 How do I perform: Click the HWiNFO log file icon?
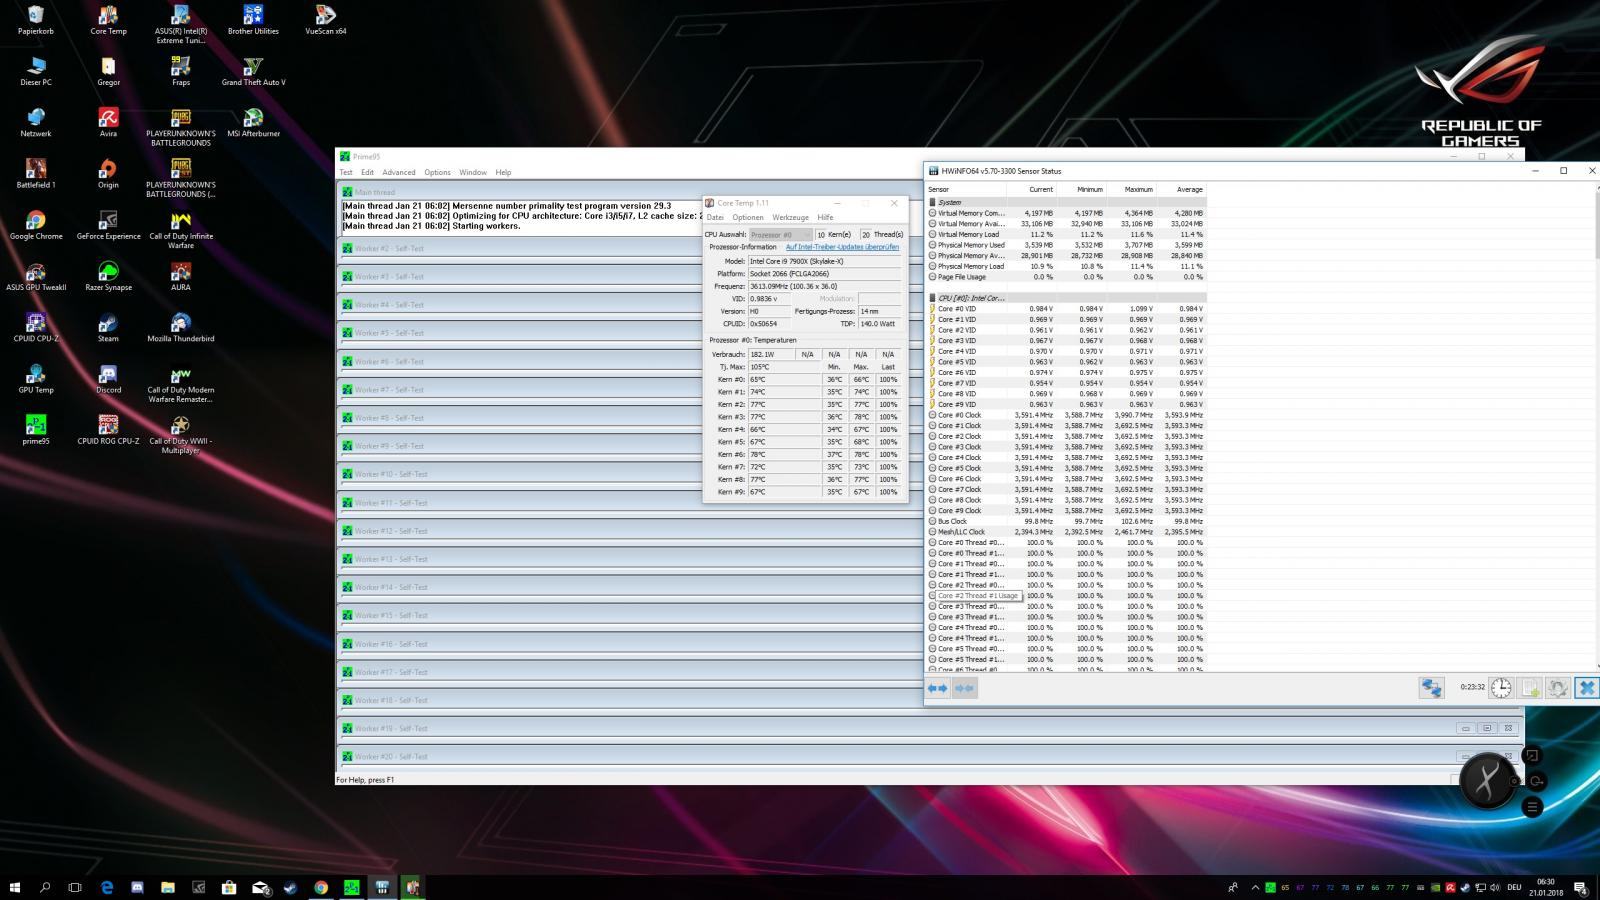[1530, 688]
